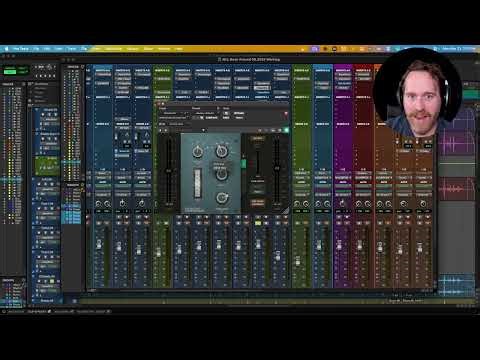The height and width of the screenshot is (360, 480).
Task: Open the Pro Tools application menu
Action: pyautogui.click(x=21, y=49)
